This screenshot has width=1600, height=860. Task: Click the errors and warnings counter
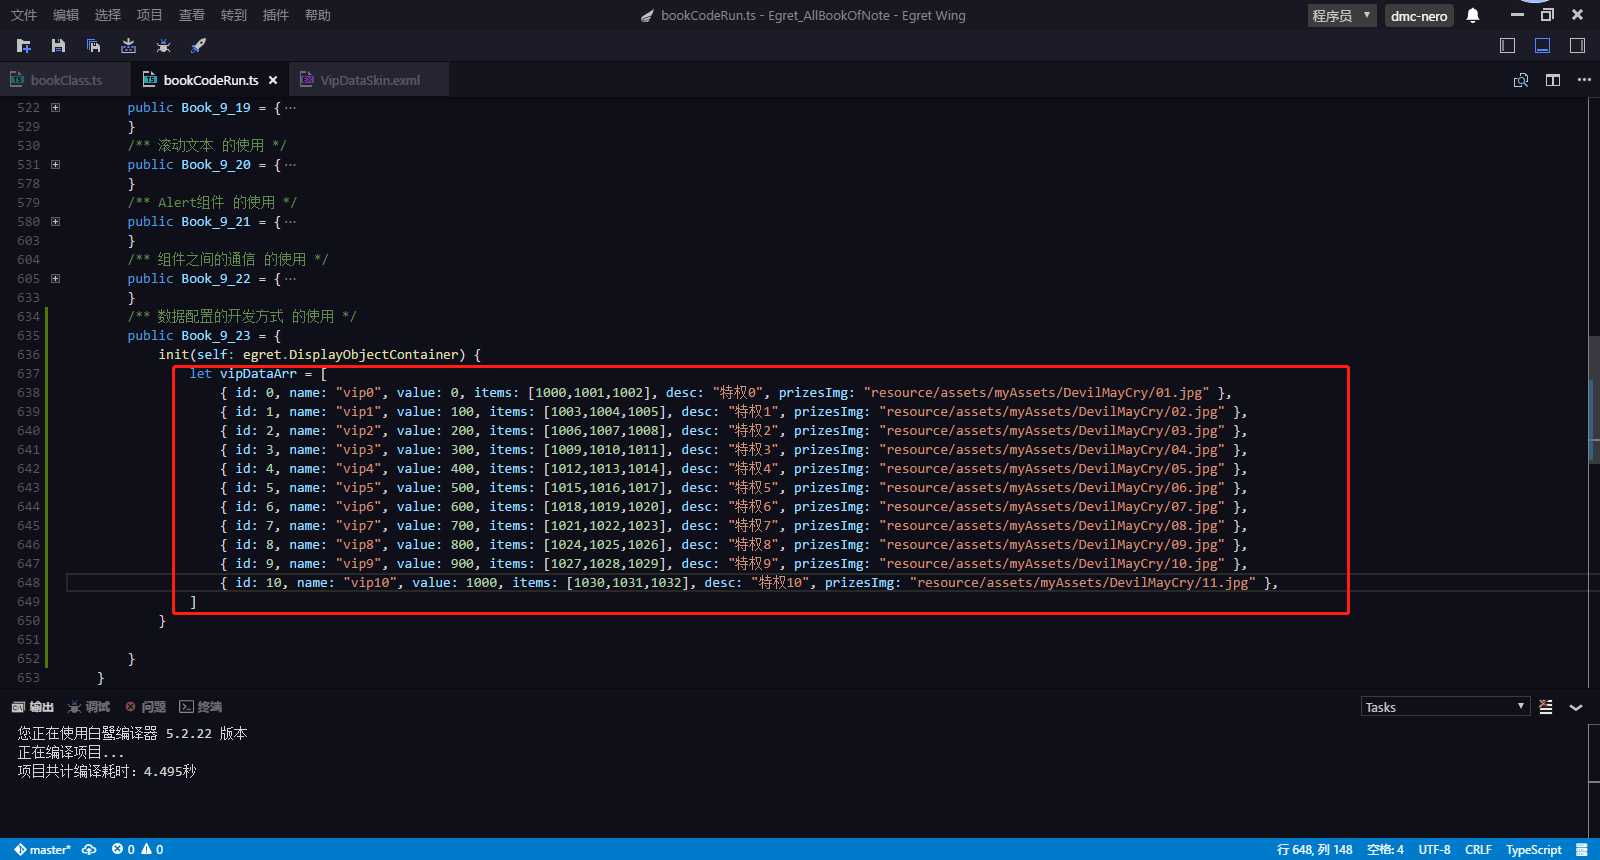click(138, 849)
